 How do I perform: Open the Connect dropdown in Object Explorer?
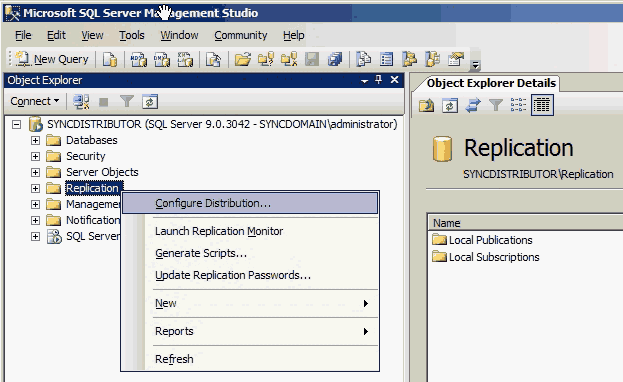(x=35, y=101)
